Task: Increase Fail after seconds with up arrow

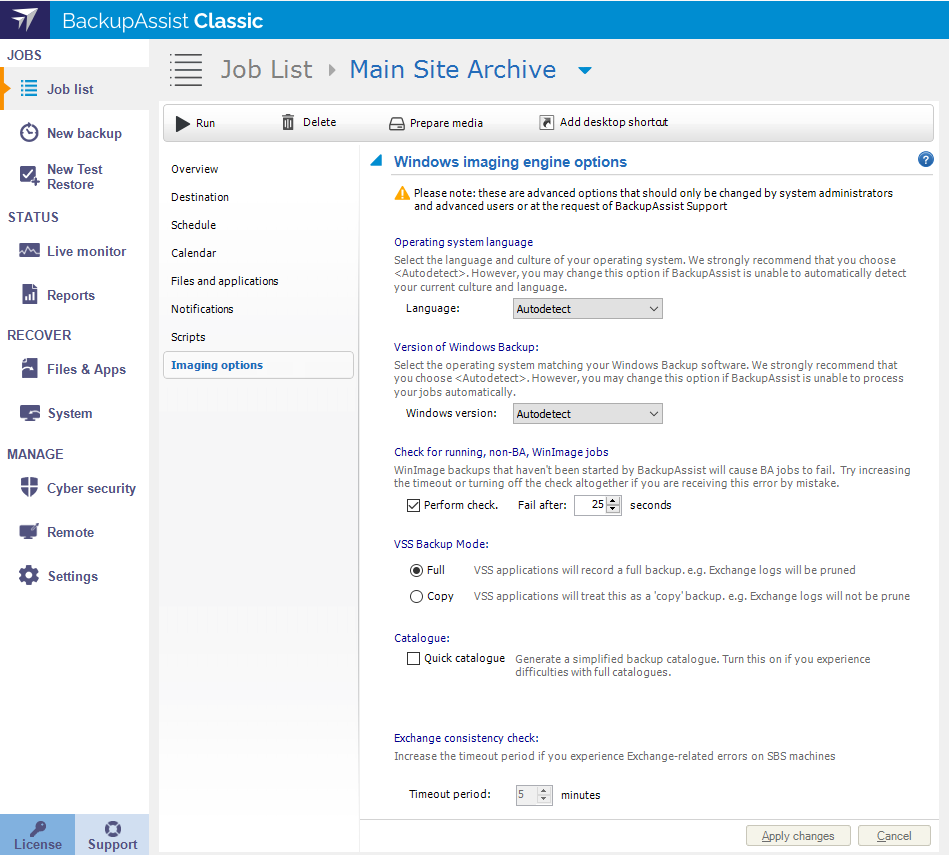Action: point(613,500)
